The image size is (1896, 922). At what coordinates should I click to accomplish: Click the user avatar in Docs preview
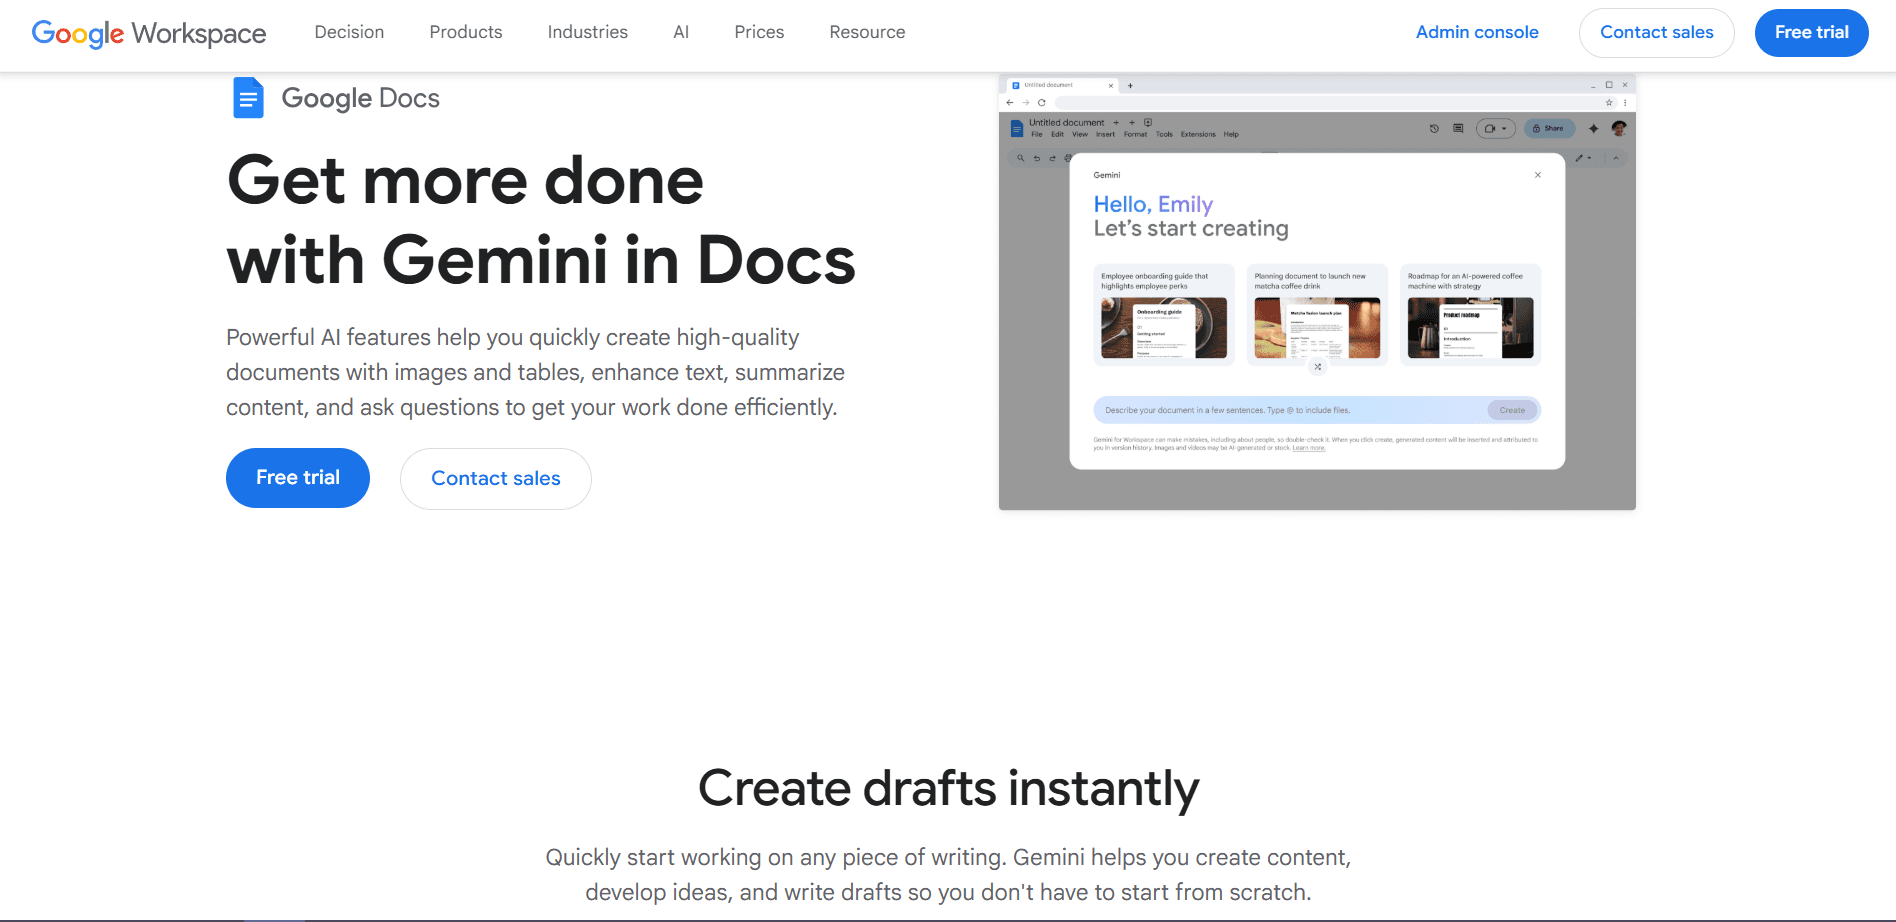[x=1619, y=128]
